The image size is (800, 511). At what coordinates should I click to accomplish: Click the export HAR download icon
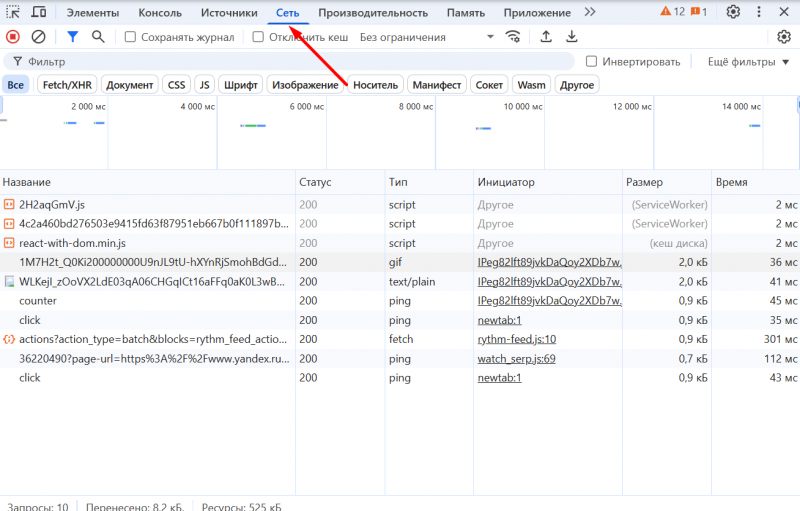572,37
